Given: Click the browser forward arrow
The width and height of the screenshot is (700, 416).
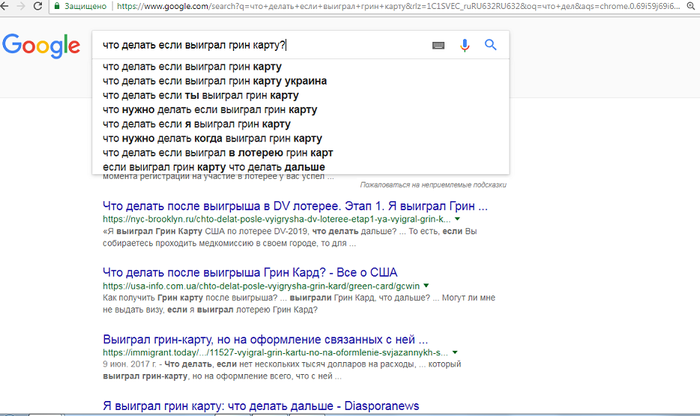Looking at the screenshot, I should coord(21,6).
